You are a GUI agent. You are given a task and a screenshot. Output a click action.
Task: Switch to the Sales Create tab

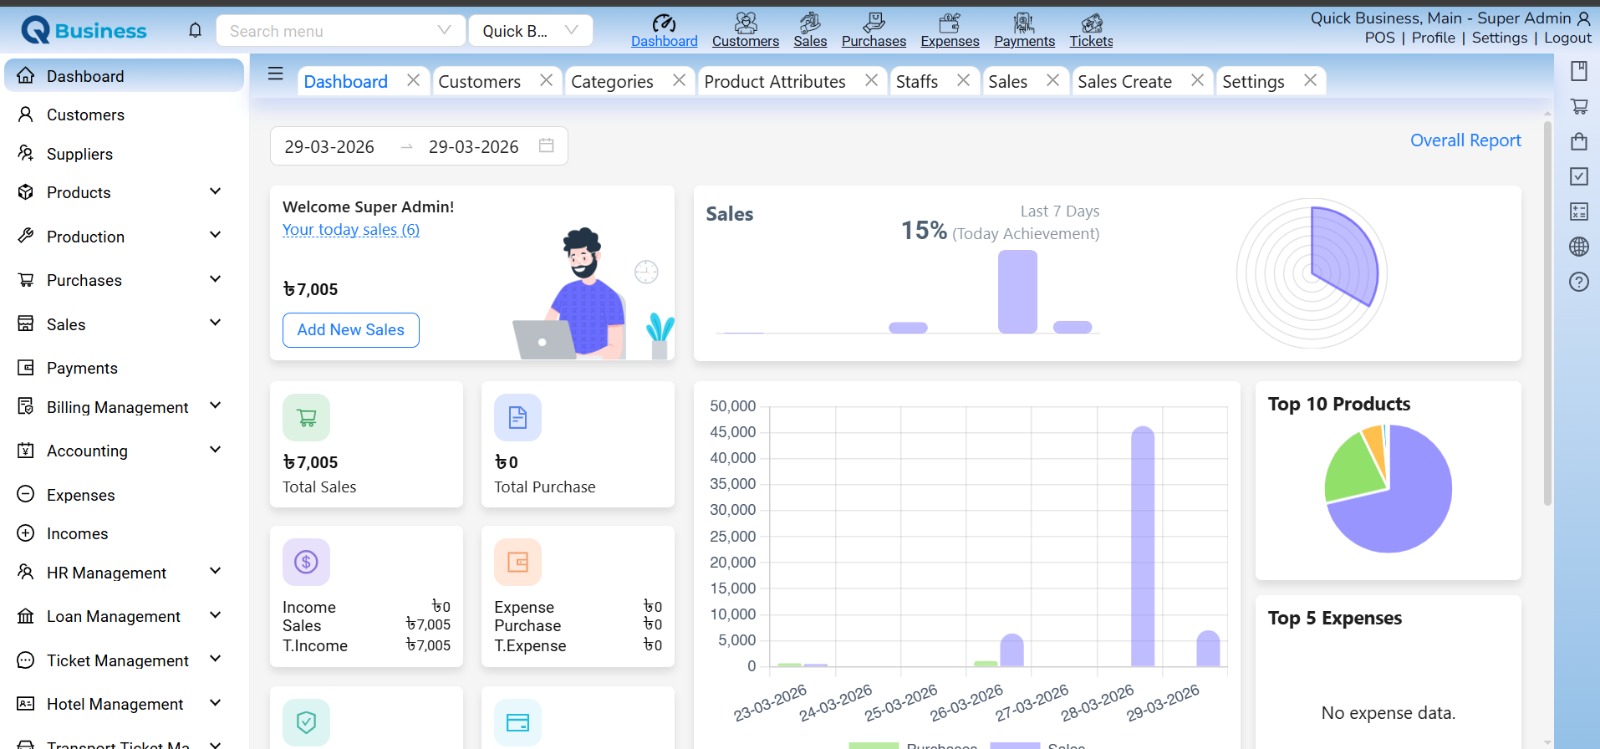point(1124,82)
